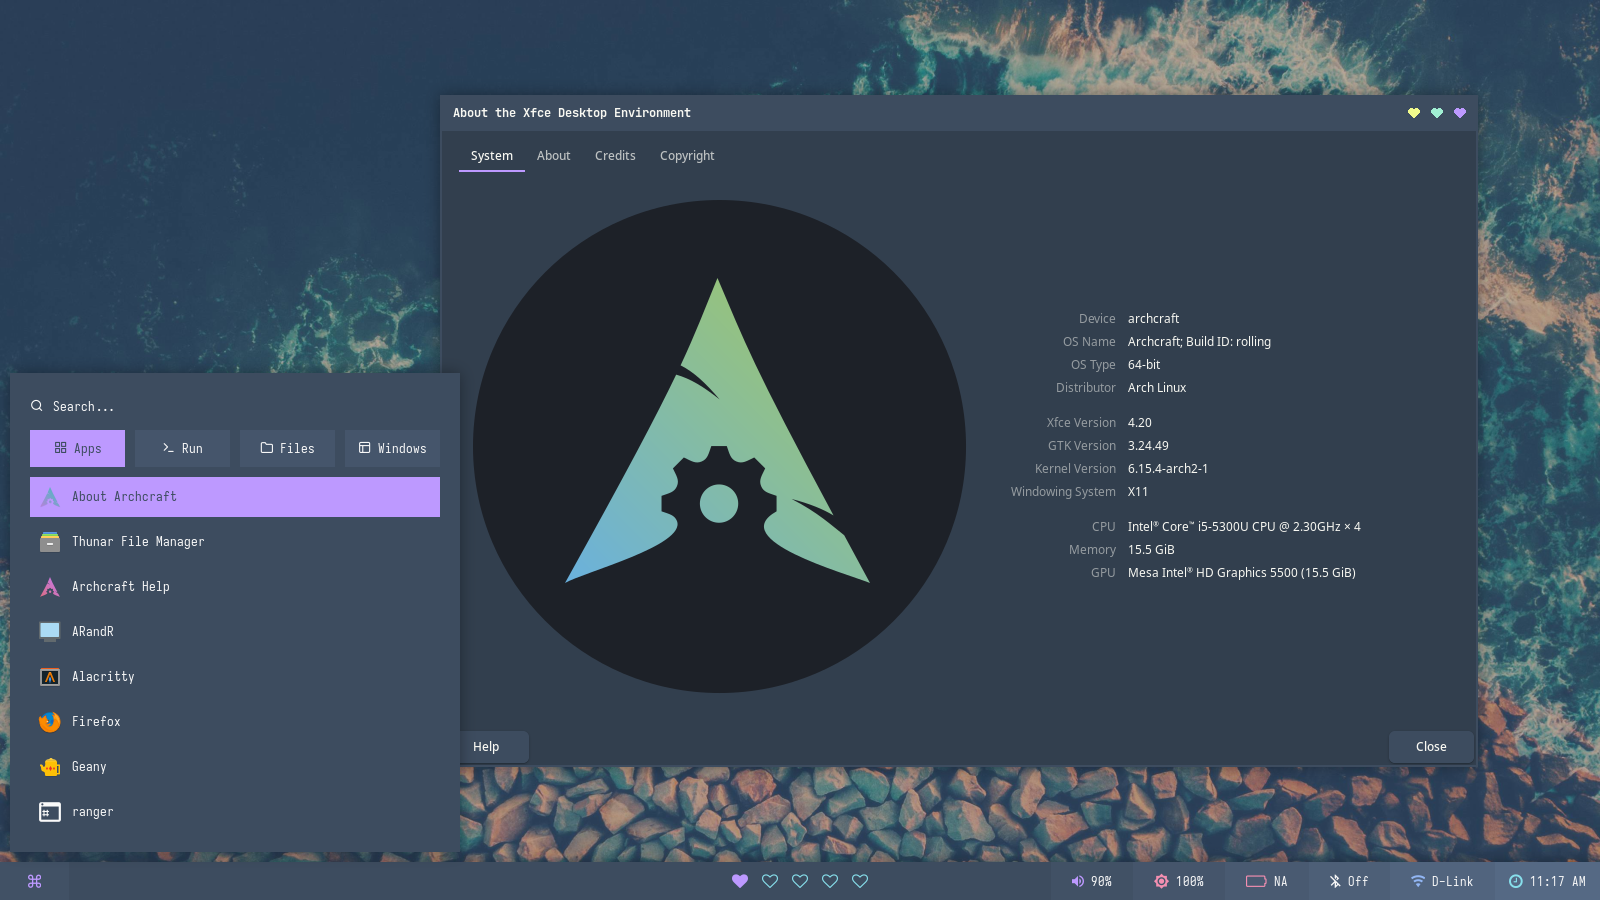This screenshot has height=900, width=1600.
Task: Click the OS Type value 64-bit
Action: coord(1144,365)
